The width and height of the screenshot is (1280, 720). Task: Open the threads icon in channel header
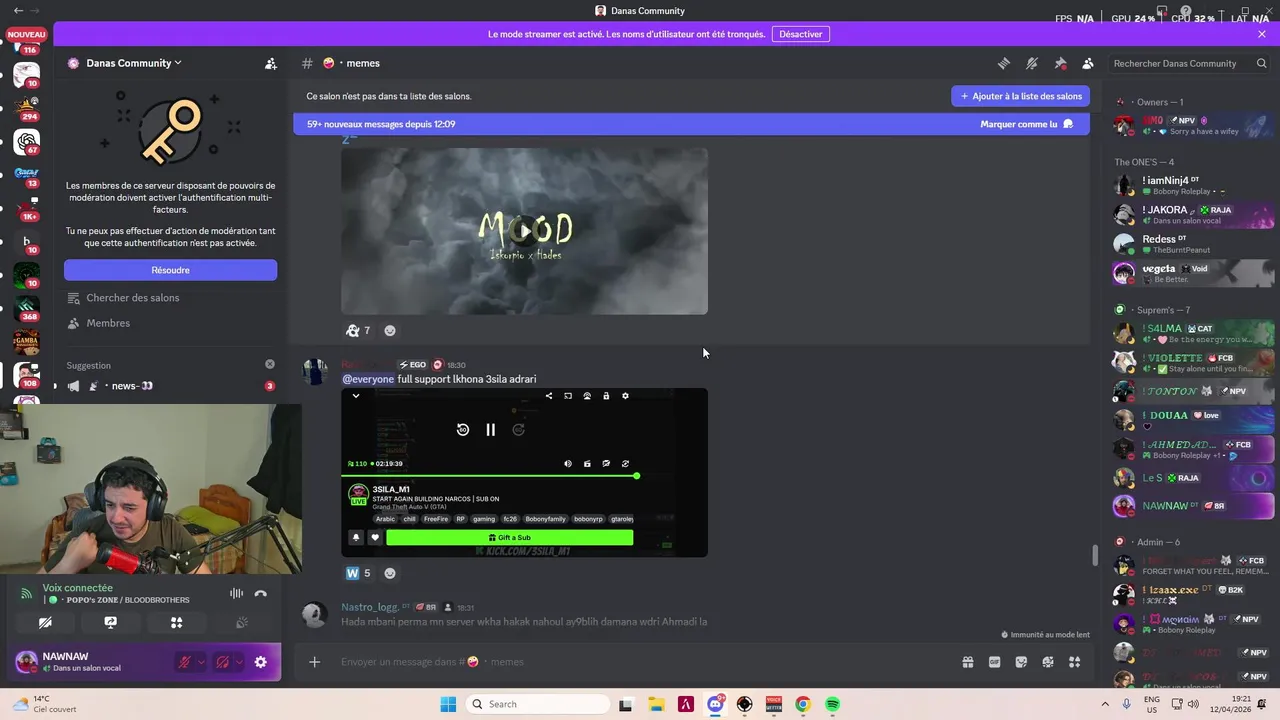click(1004, 63)
